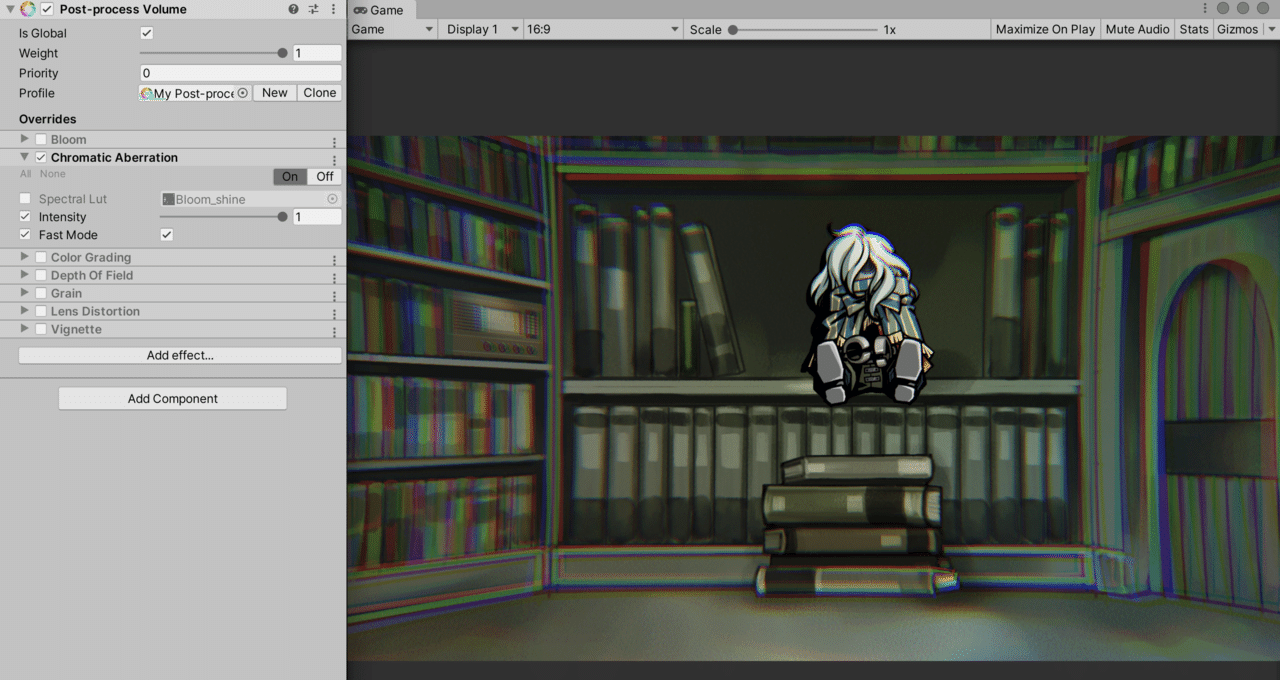Viewport: 1280px width, 680px height.
Task: Click the Weight value field
Action: pyautogui.click(x=317, y=53)
